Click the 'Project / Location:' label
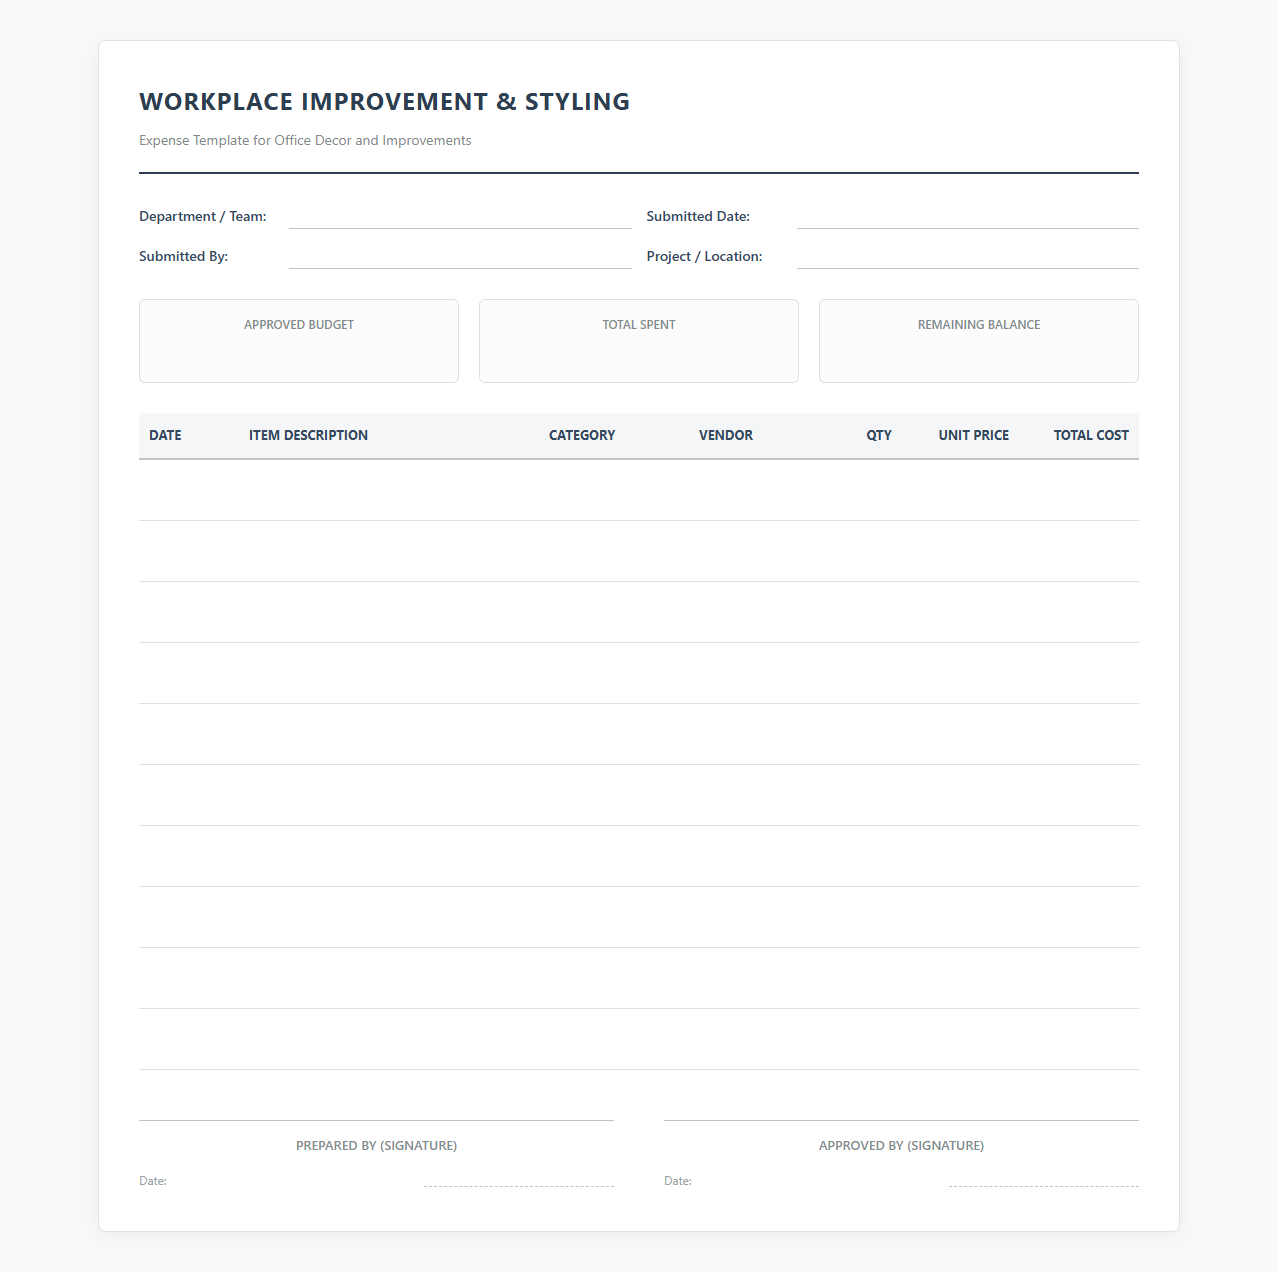Screen dimensions: 1278x1272 coord(704,257)
